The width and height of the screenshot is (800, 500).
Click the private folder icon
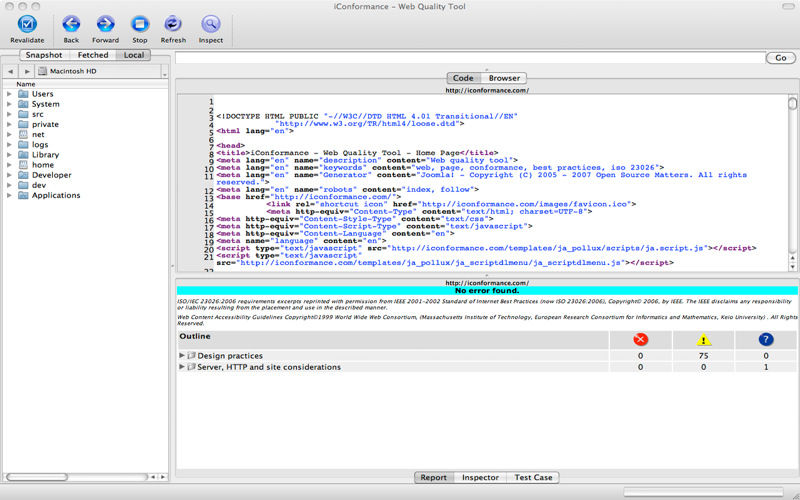click(x=23, y=124)
